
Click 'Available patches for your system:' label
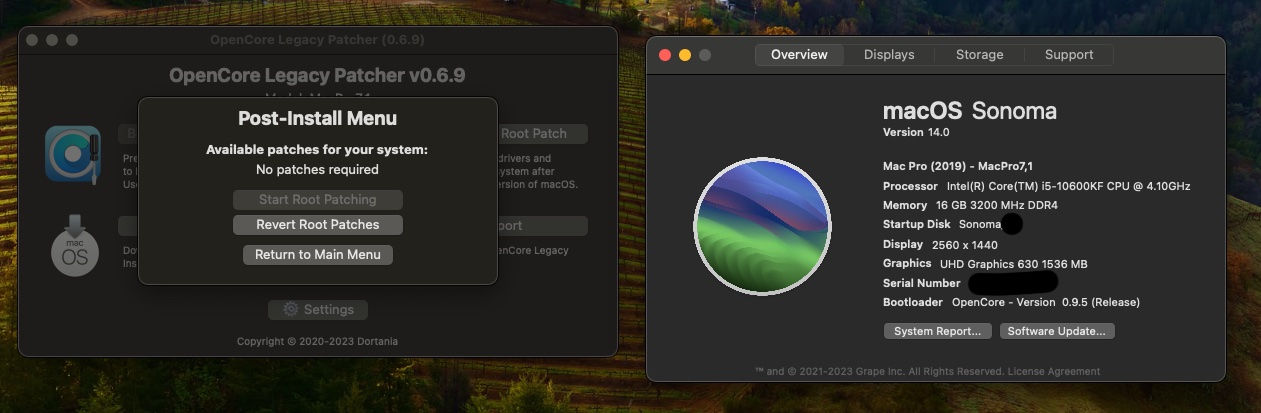point(317,150)
